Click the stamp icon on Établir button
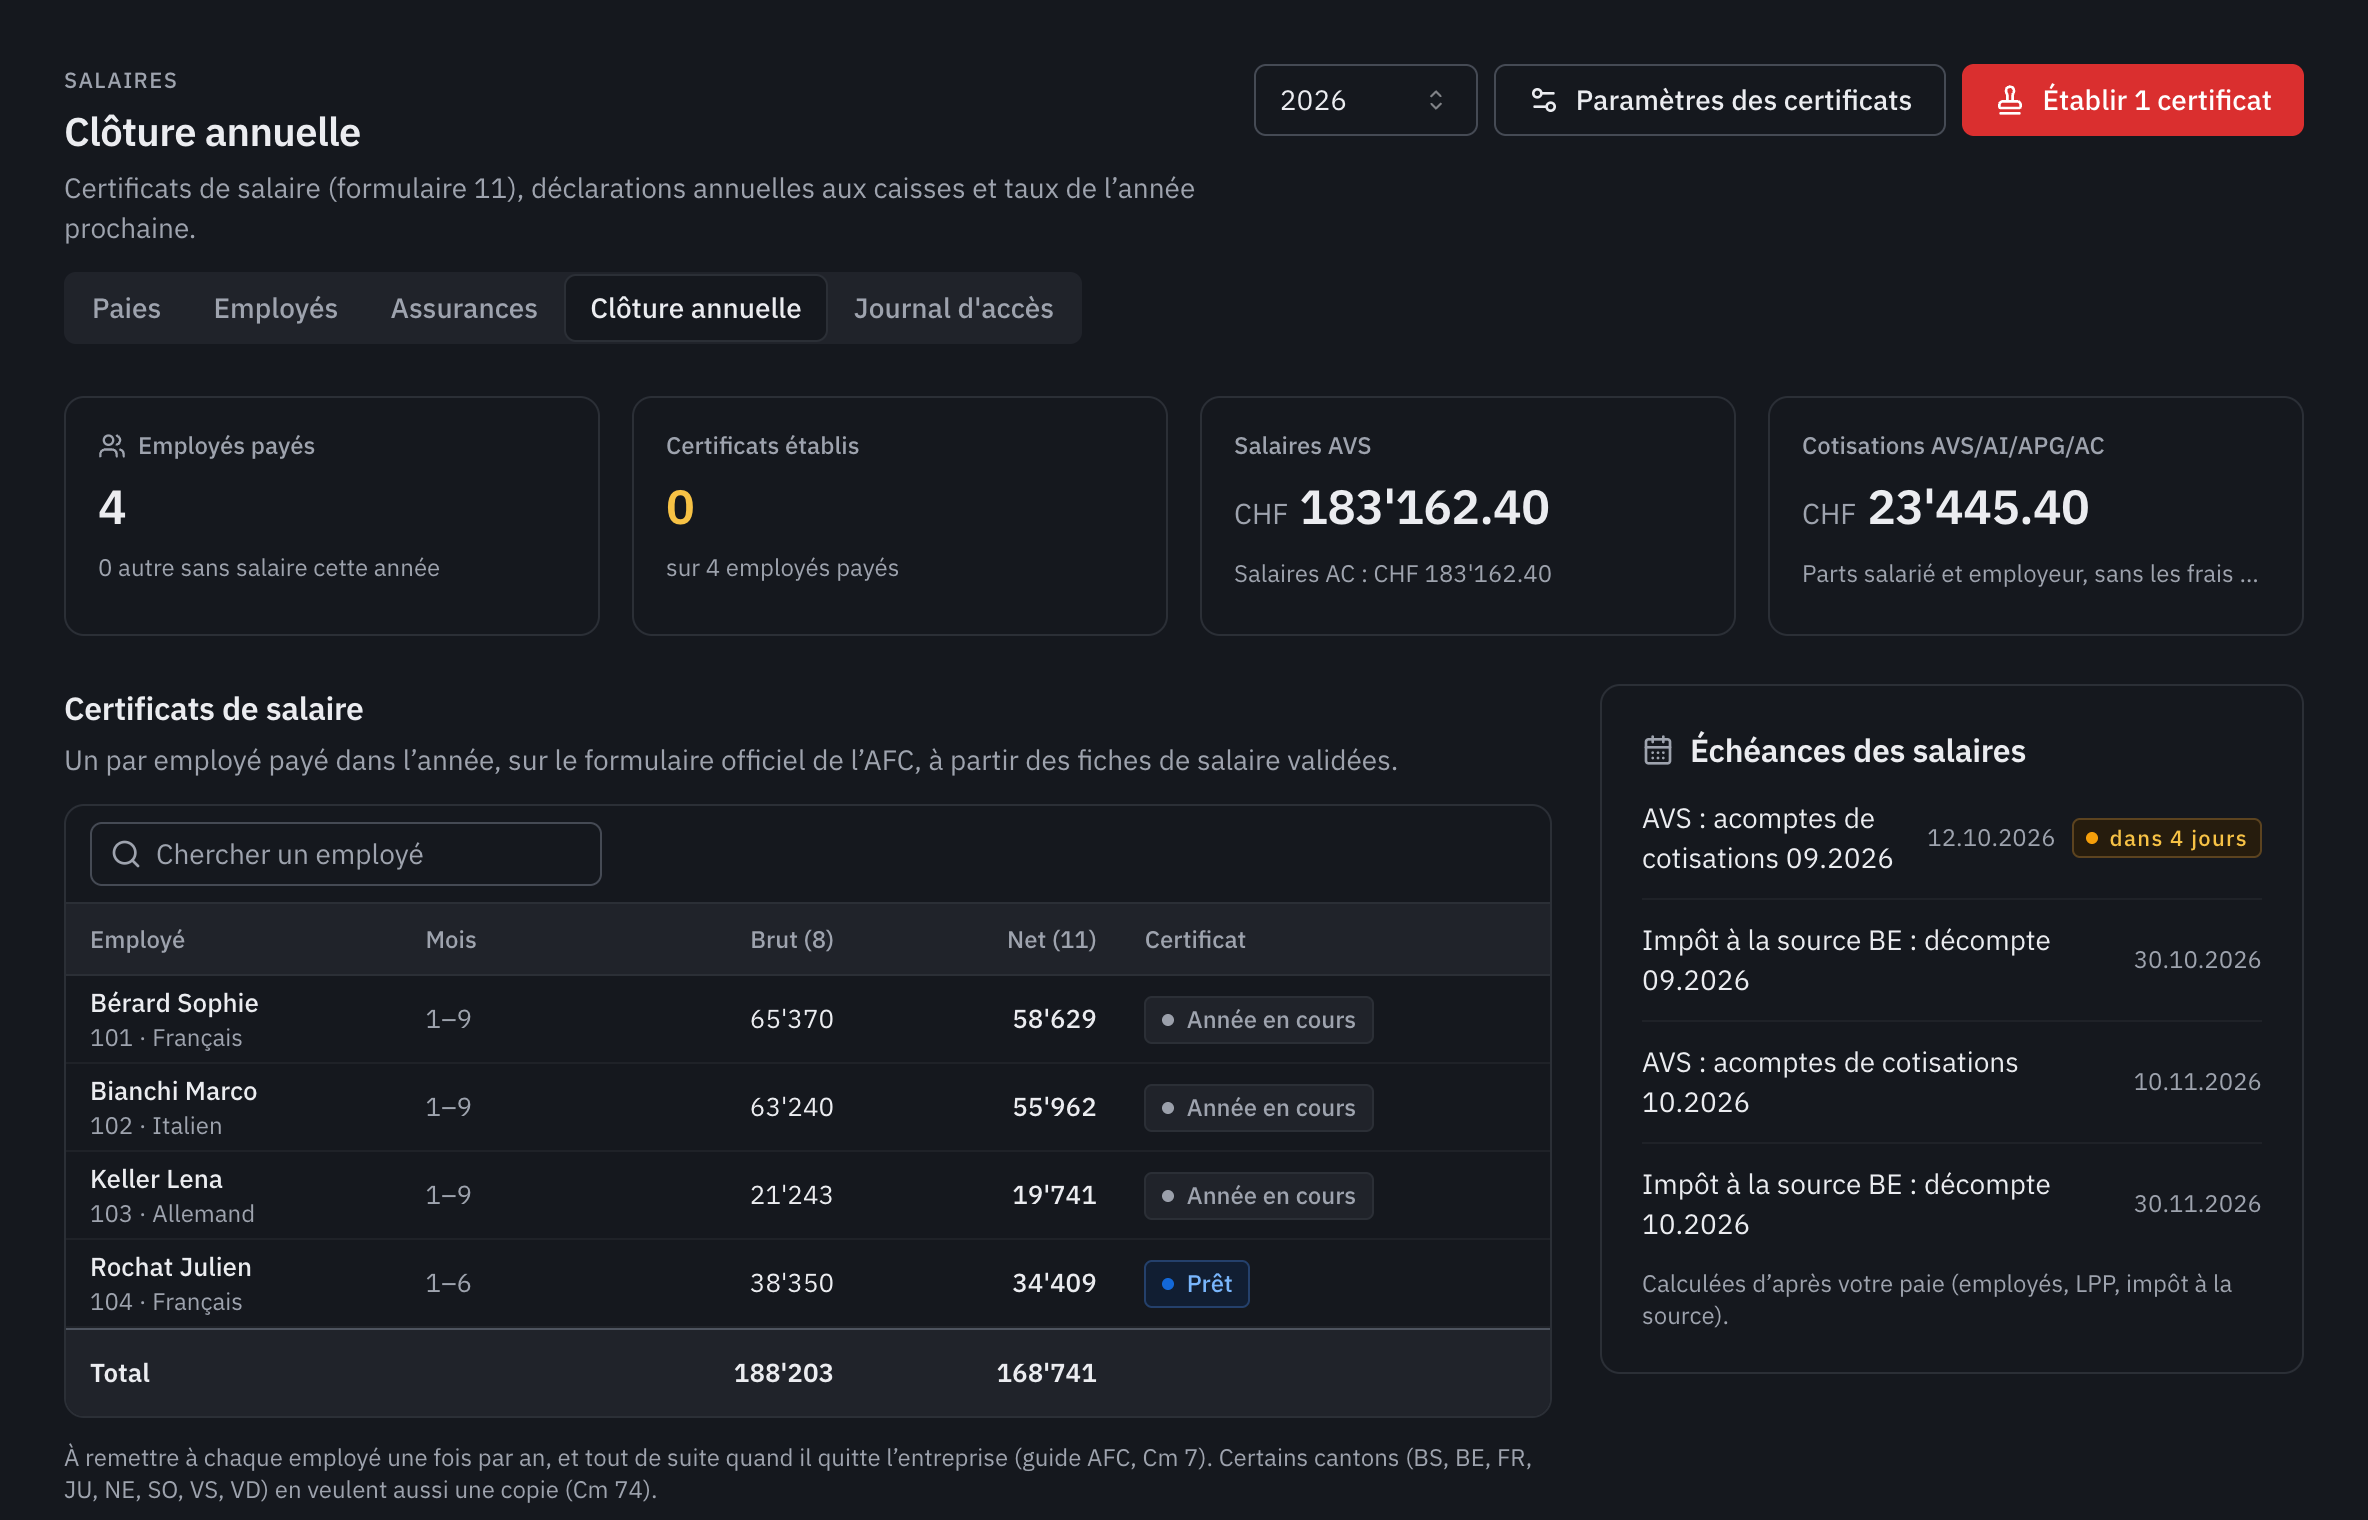The width and height of the screenshot is (2368, 1520). (x=2009, y=100)
